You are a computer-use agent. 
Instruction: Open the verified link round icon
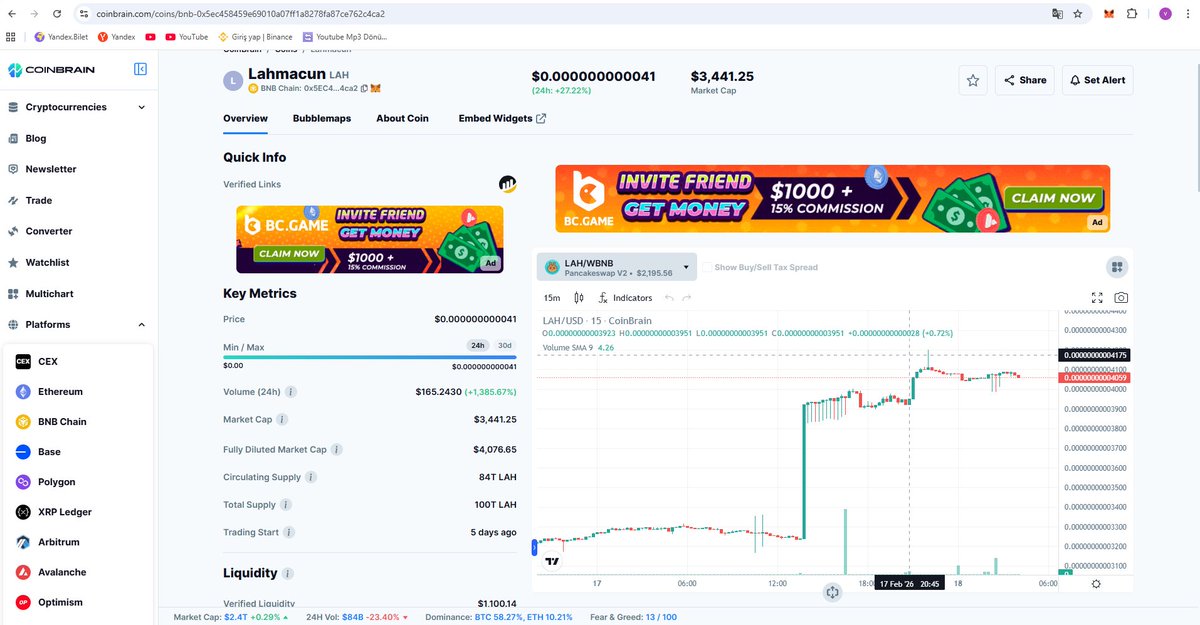pyautogui.click(x=508, y=184)
